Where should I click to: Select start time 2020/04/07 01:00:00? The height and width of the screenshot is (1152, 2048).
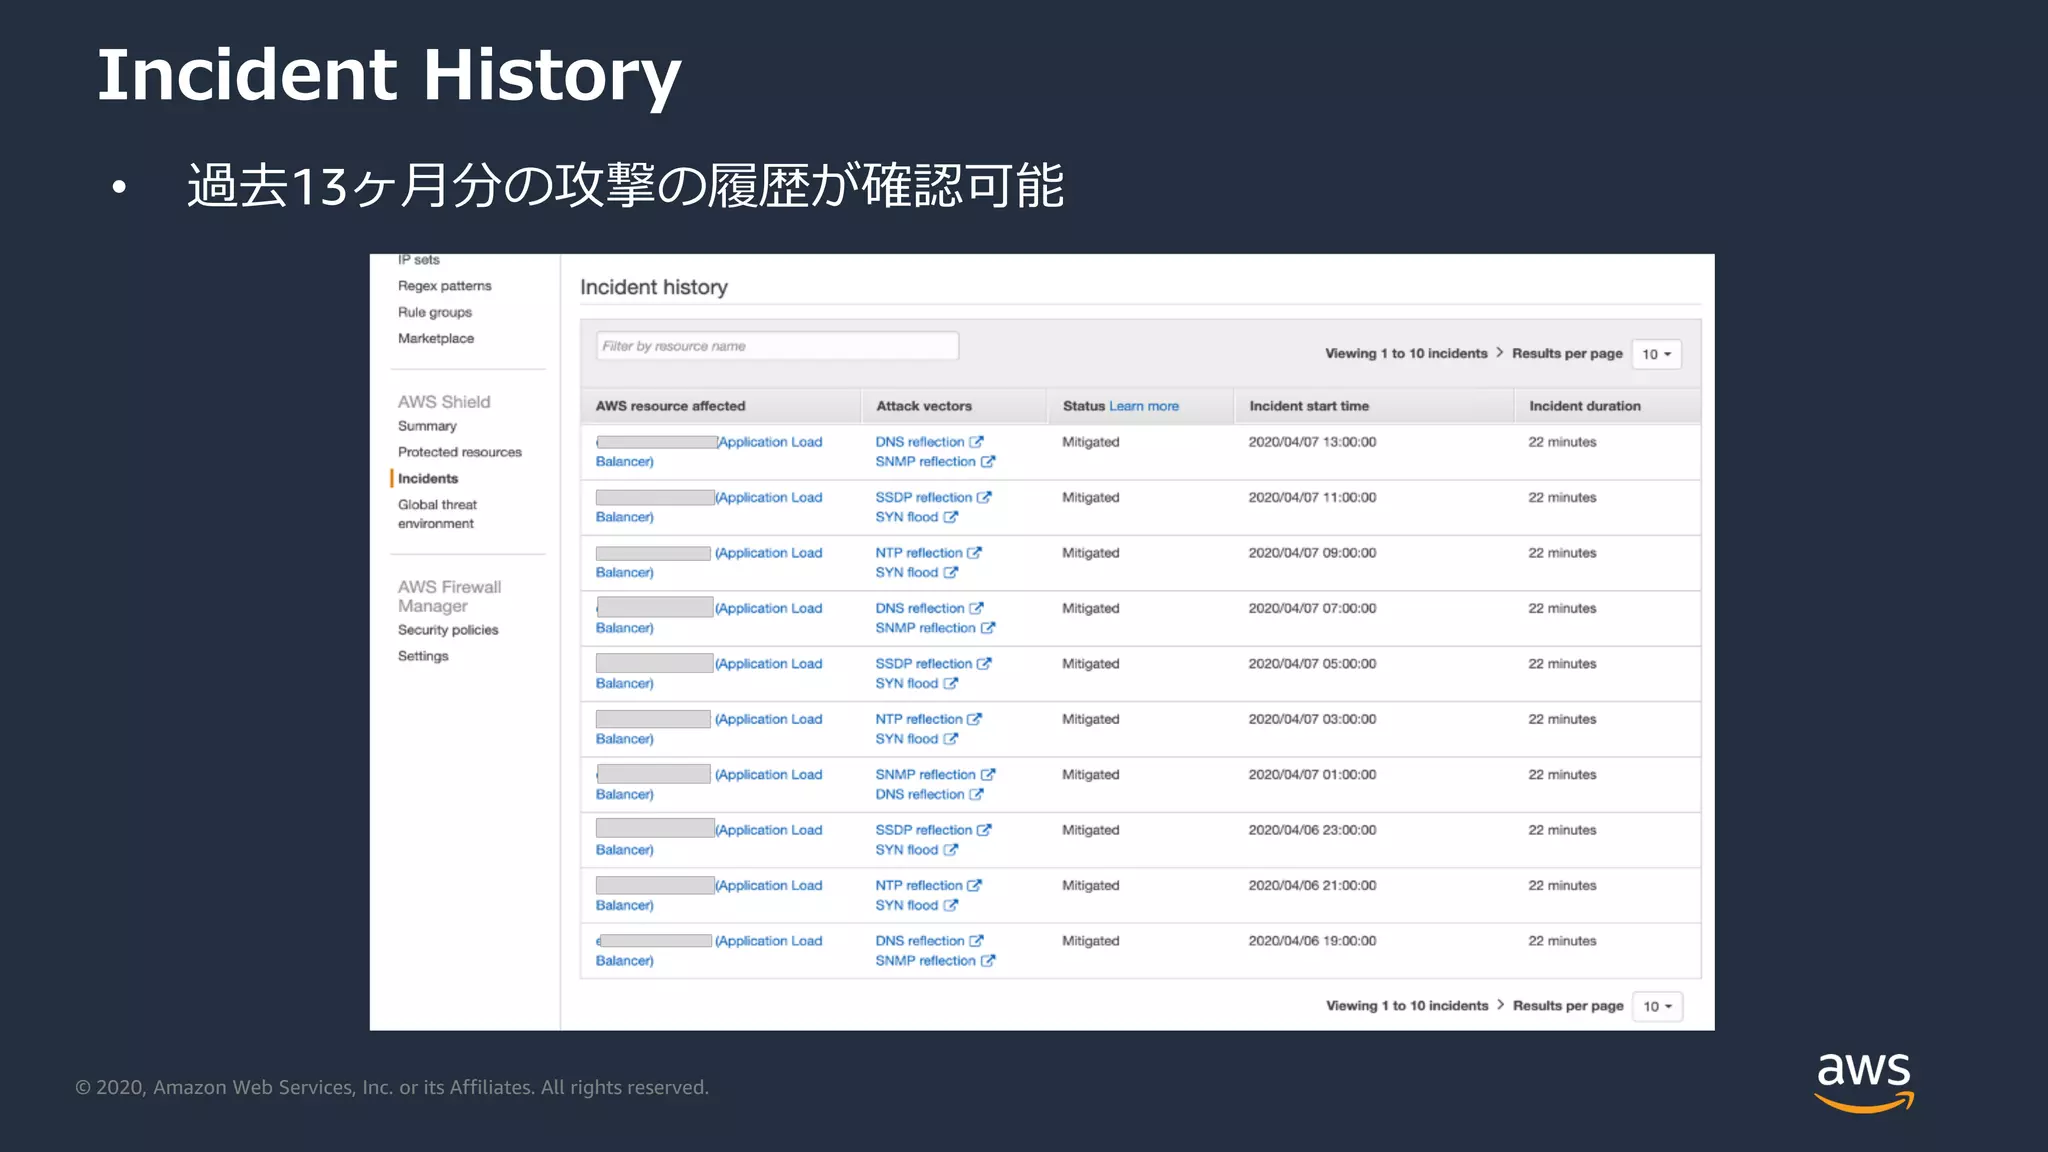(1312, 774)
